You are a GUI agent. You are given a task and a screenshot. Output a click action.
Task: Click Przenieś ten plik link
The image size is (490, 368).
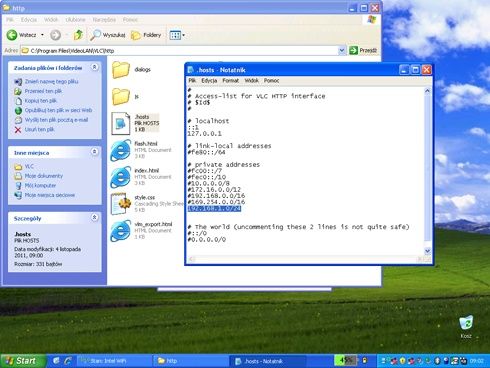point(43,91)
